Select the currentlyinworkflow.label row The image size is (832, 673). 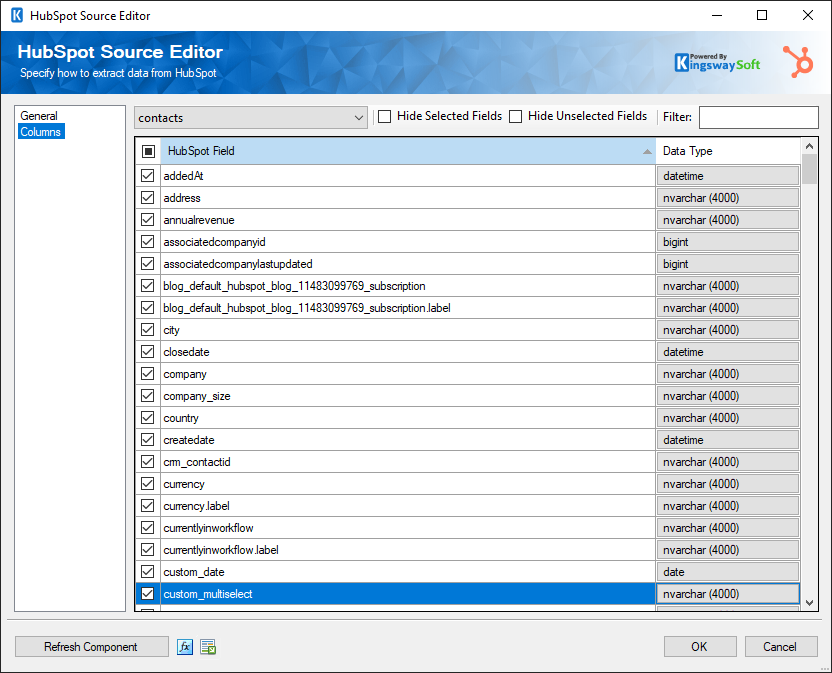pyautogui.click(x=408, y=550)
